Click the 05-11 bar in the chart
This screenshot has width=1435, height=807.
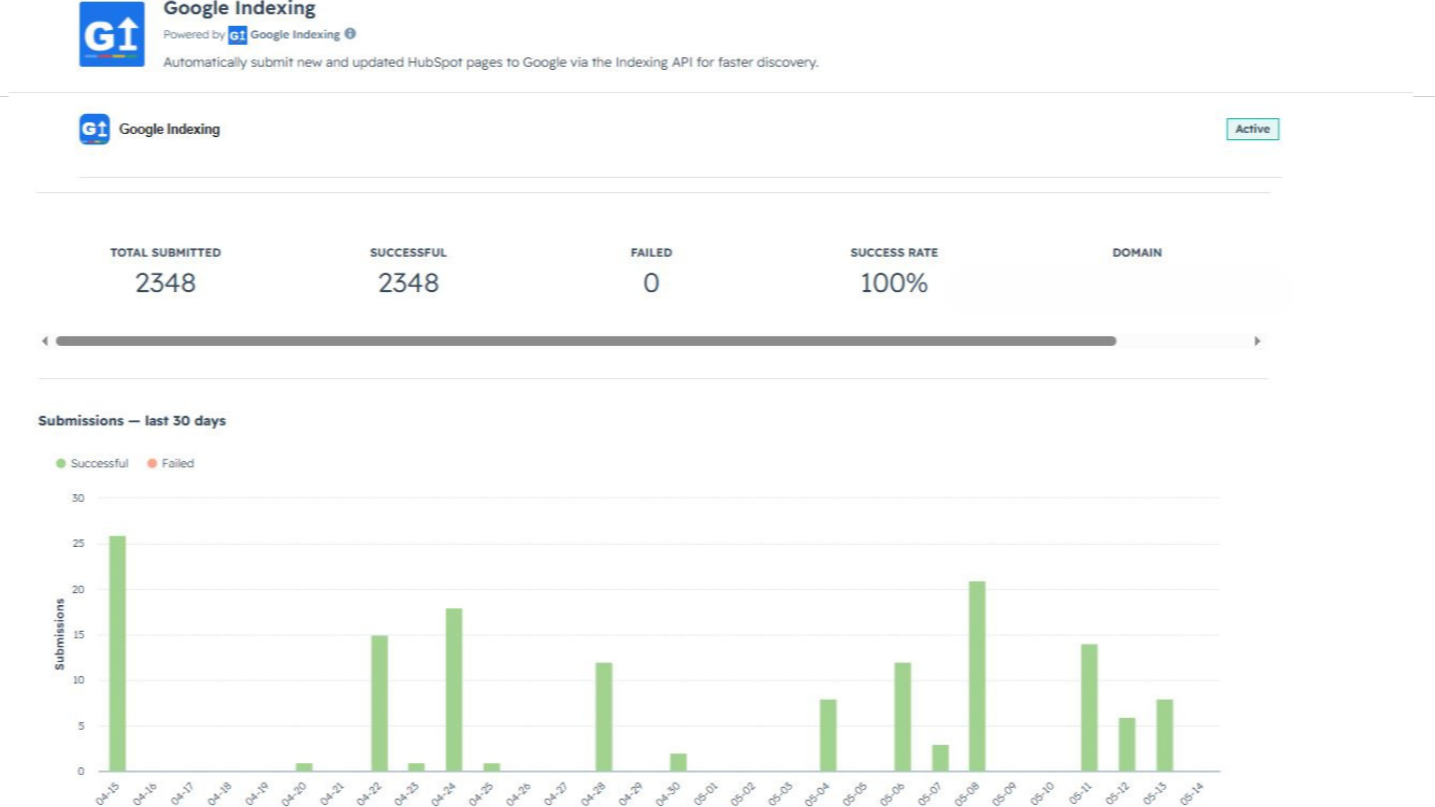(x=1089, y=707)
